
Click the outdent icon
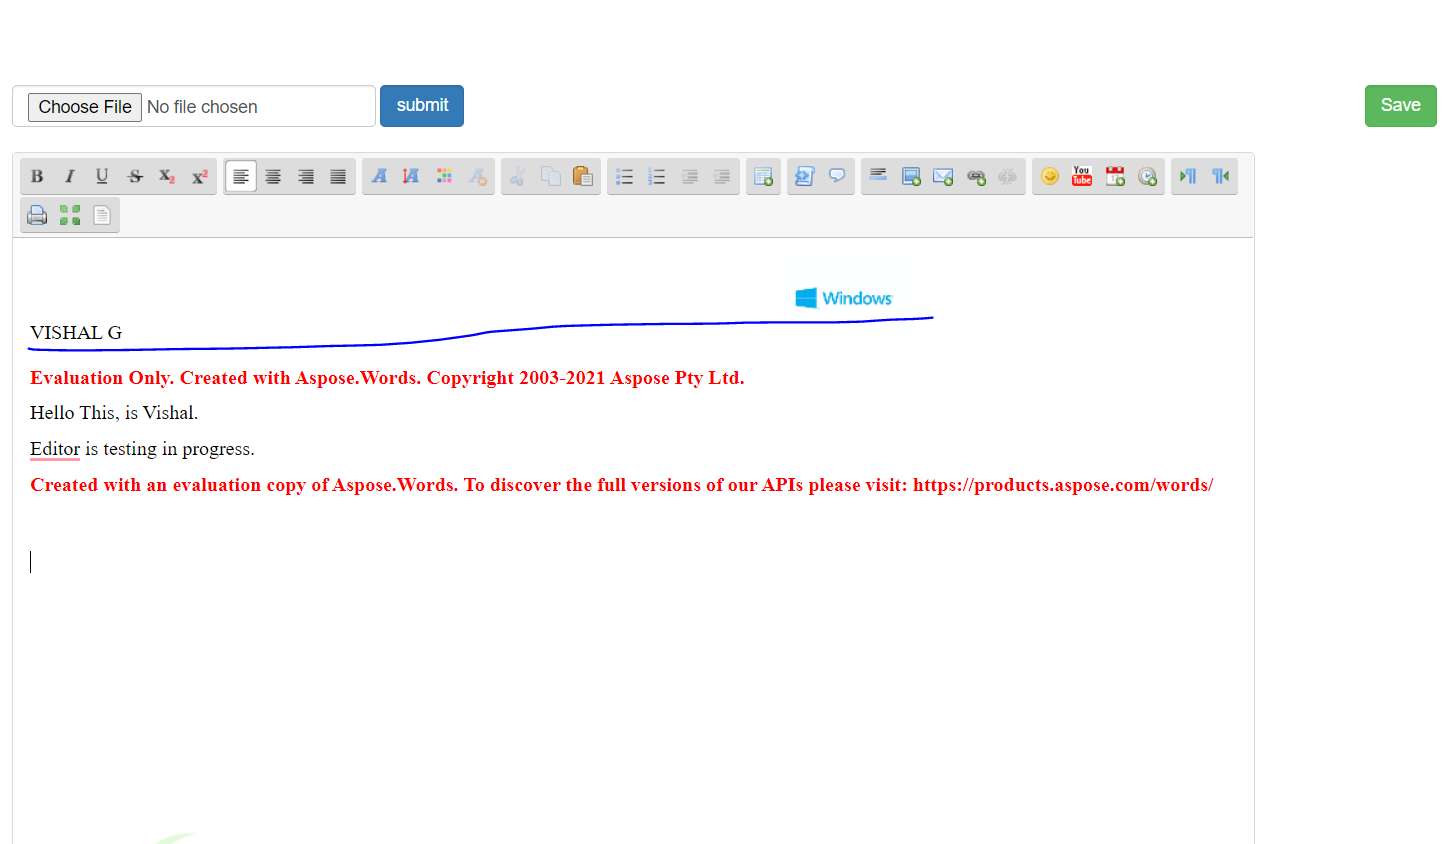click(689, 177)
